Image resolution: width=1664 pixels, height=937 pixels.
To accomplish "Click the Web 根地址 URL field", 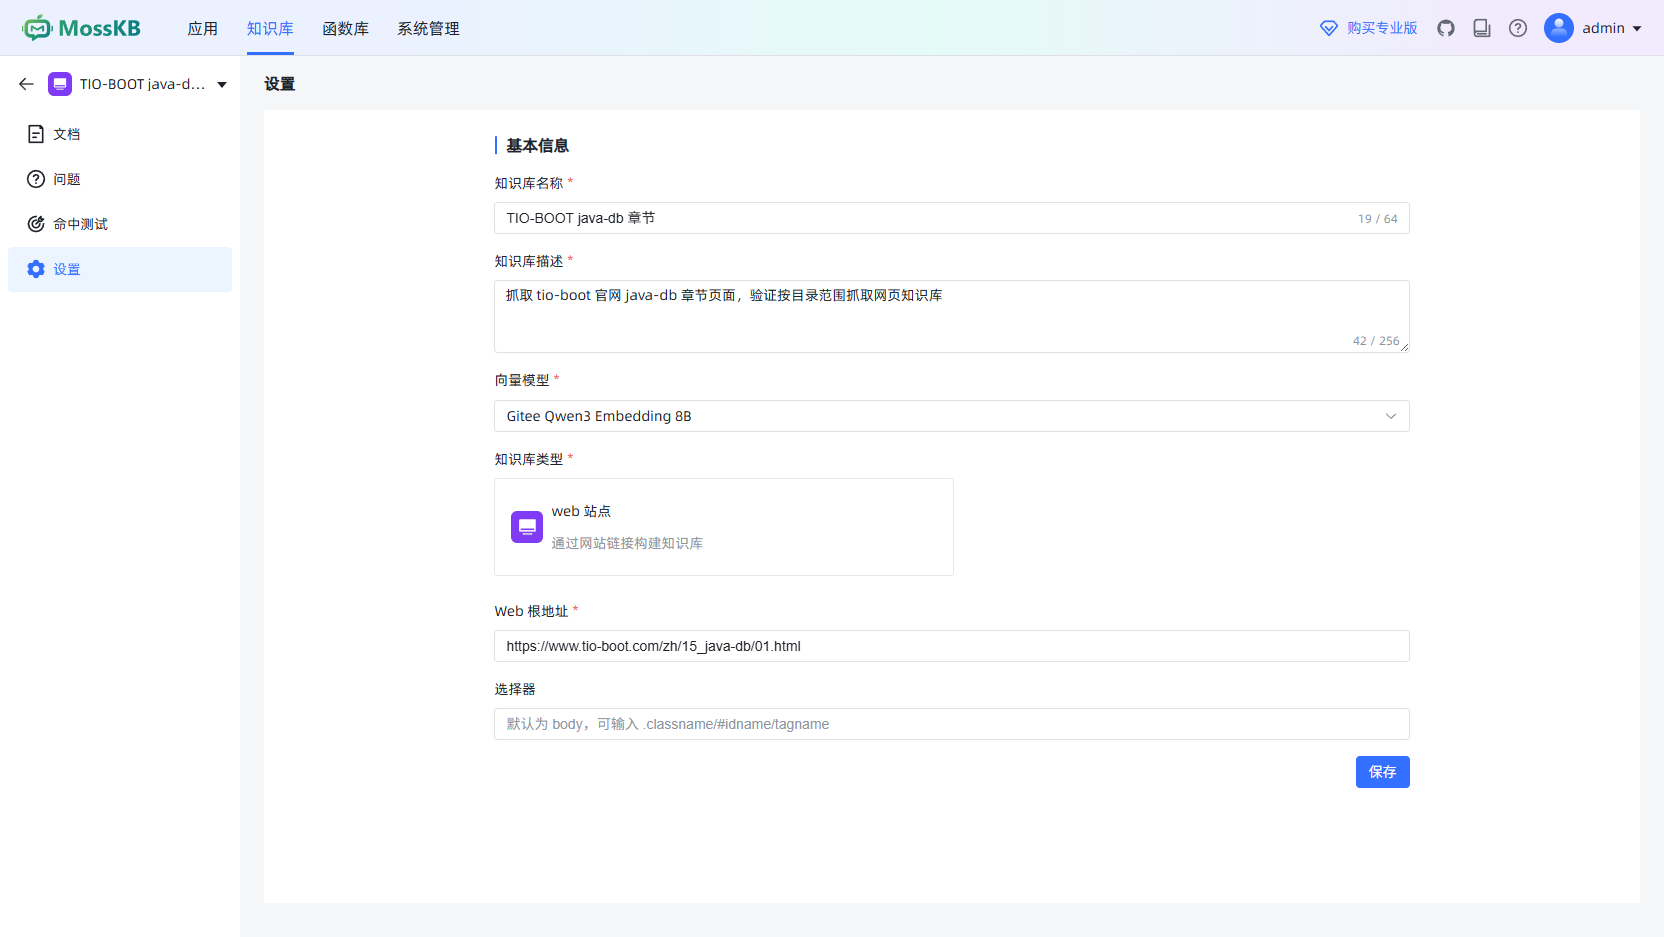I will (x=952, y=646).
